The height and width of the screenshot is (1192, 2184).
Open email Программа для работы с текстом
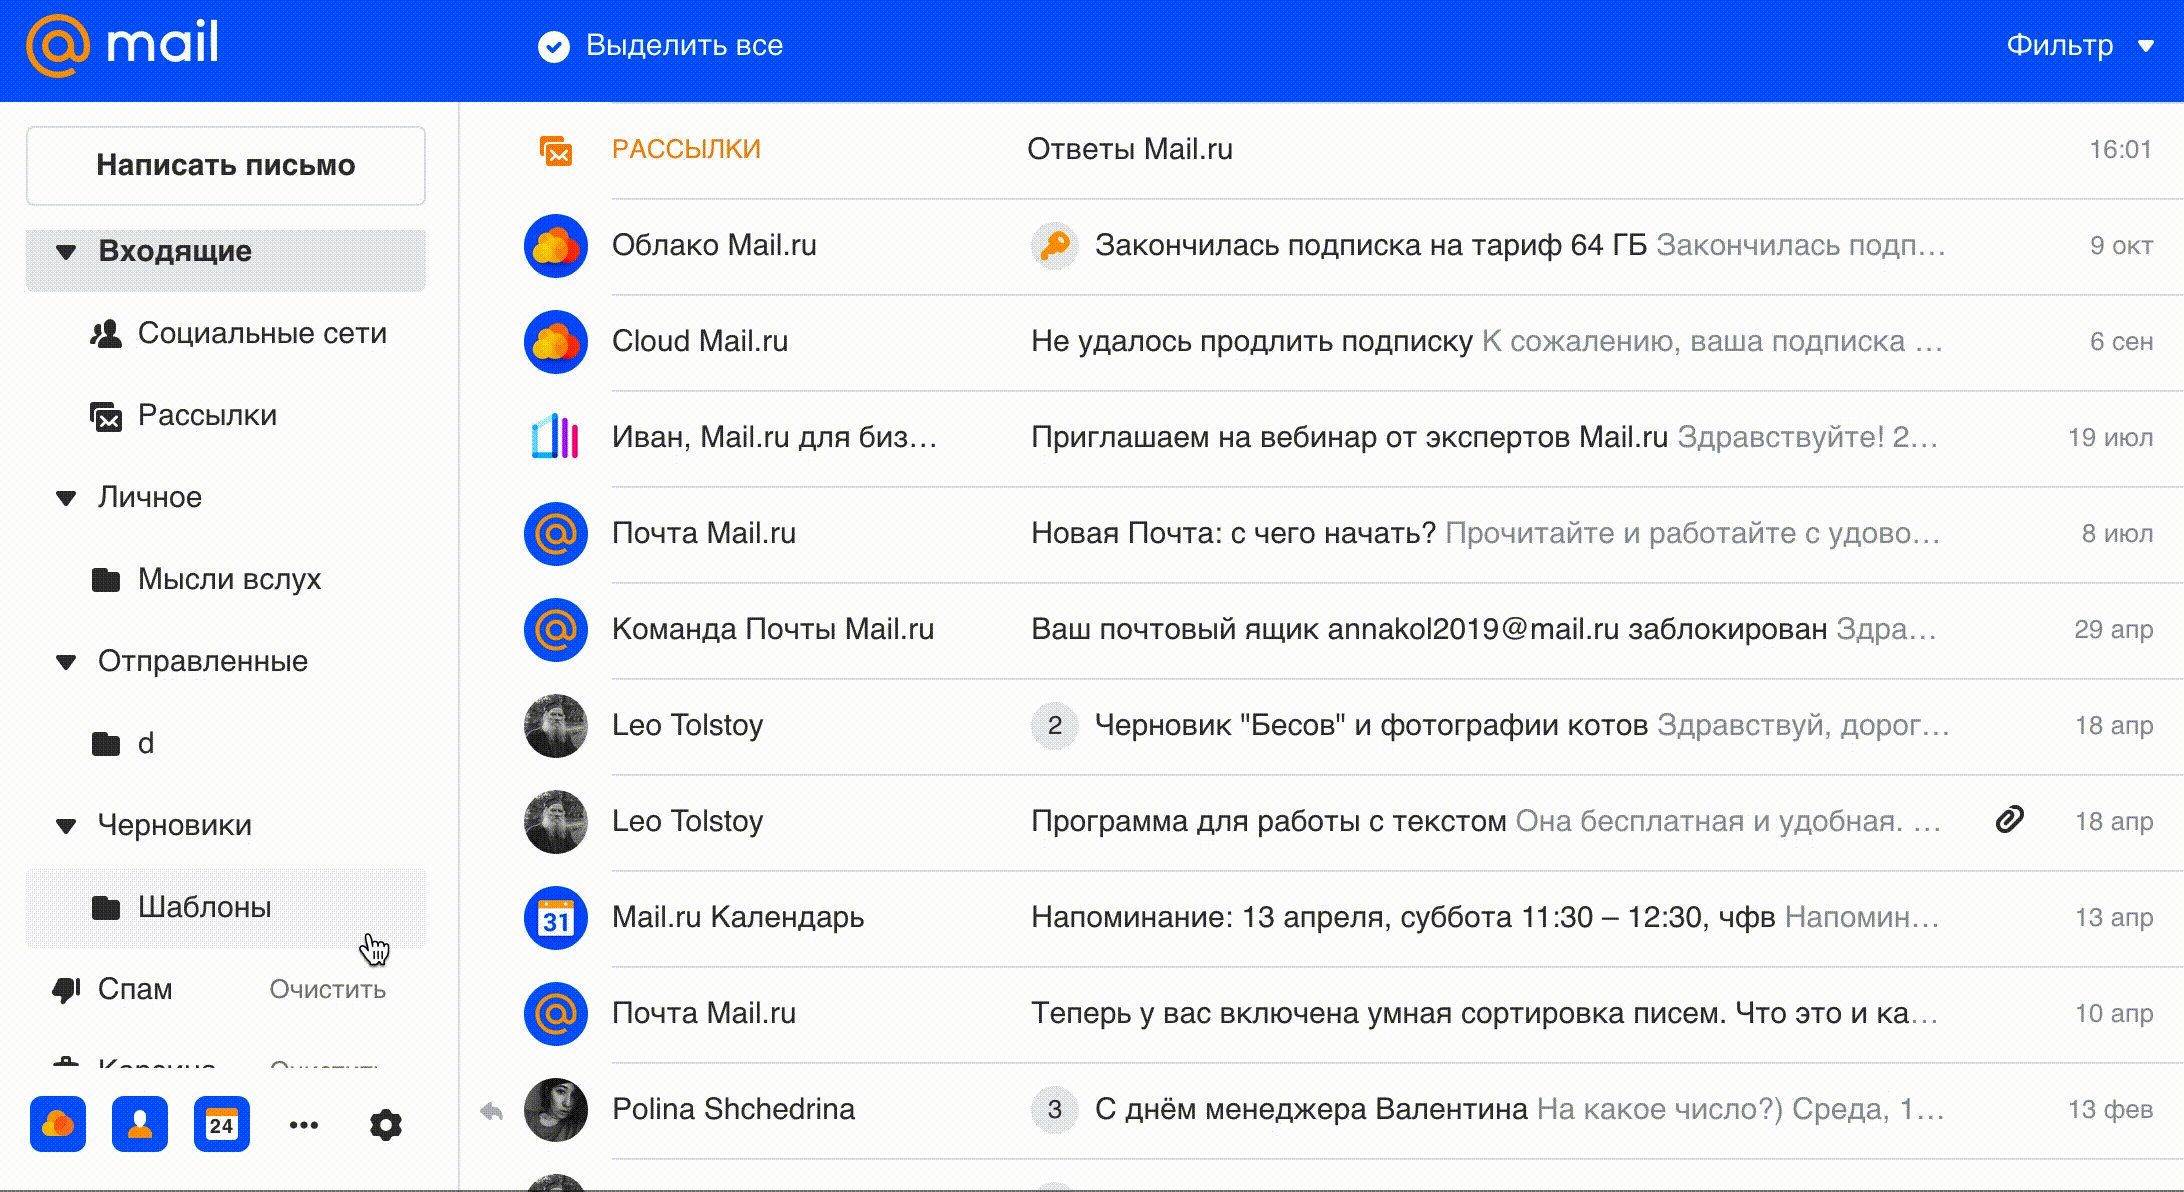pos(1268,821)
